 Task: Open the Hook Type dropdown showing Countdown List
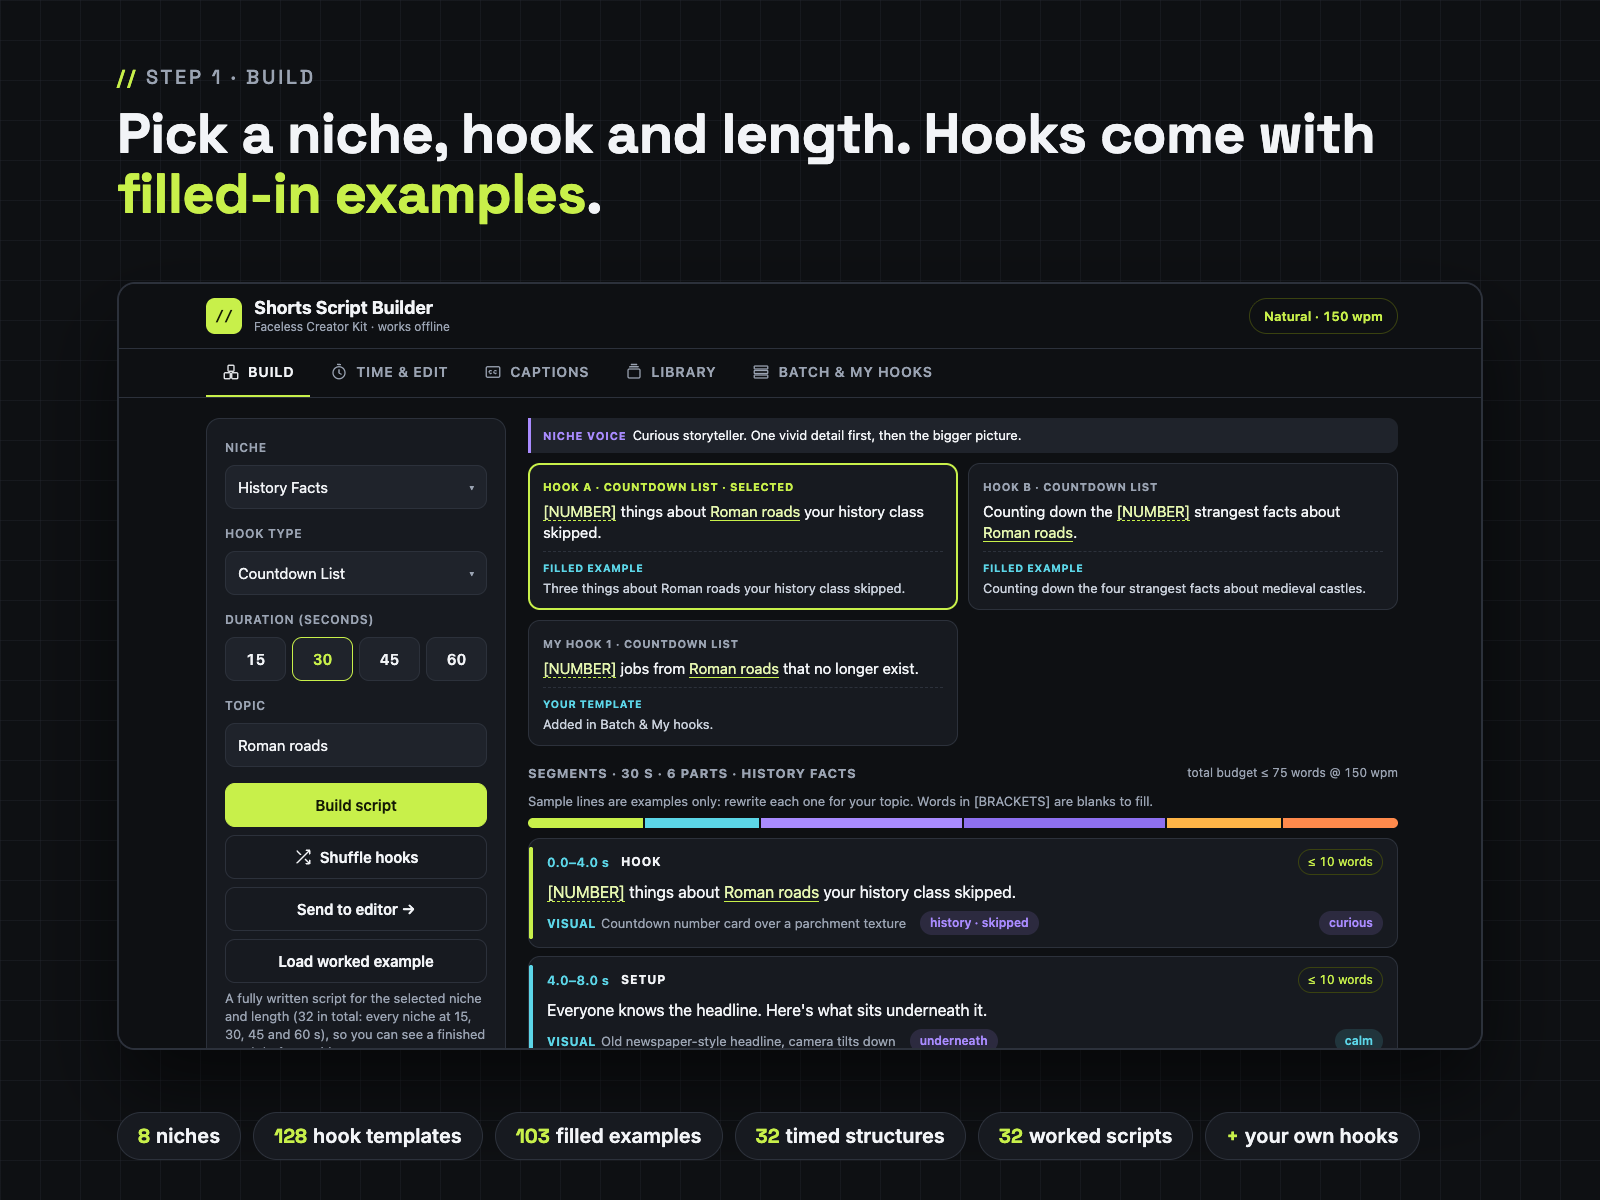(356, 573)
